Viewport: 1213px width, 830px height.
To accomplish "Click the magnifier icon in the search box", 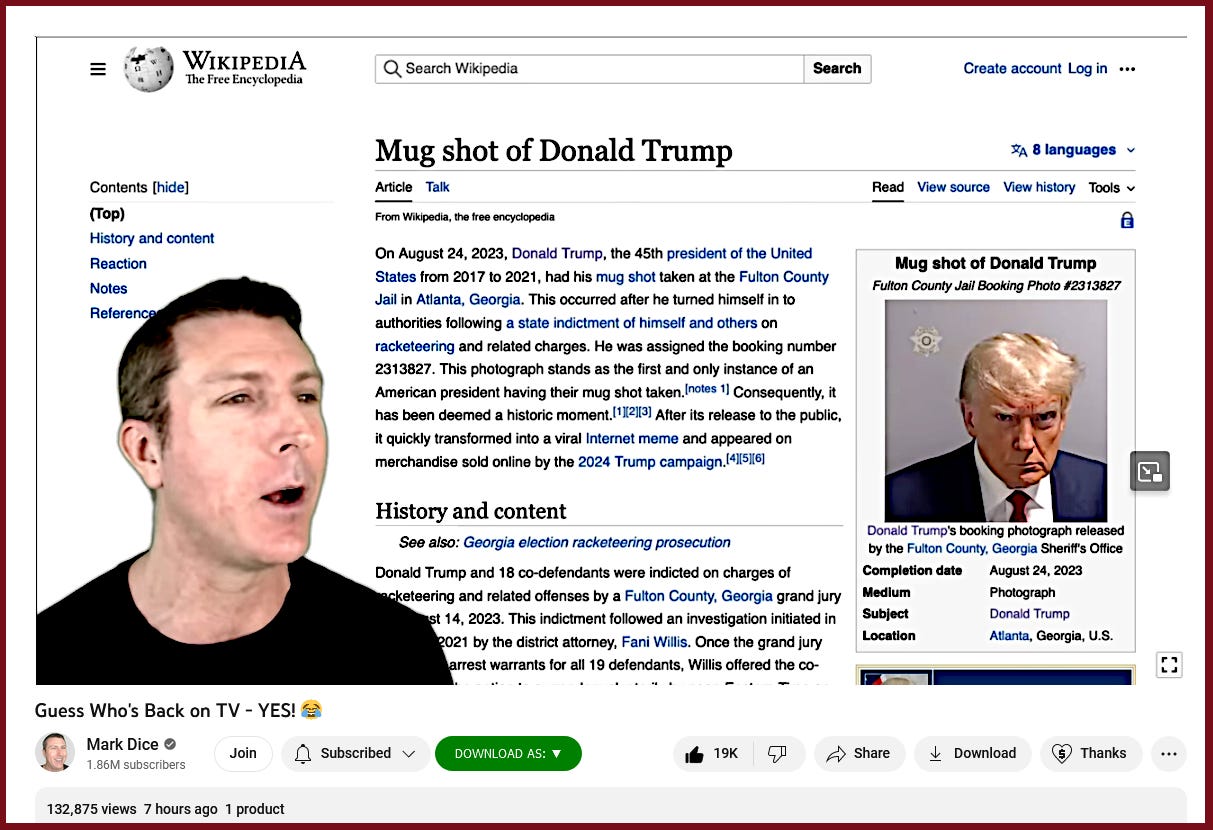I will [392, 69].
